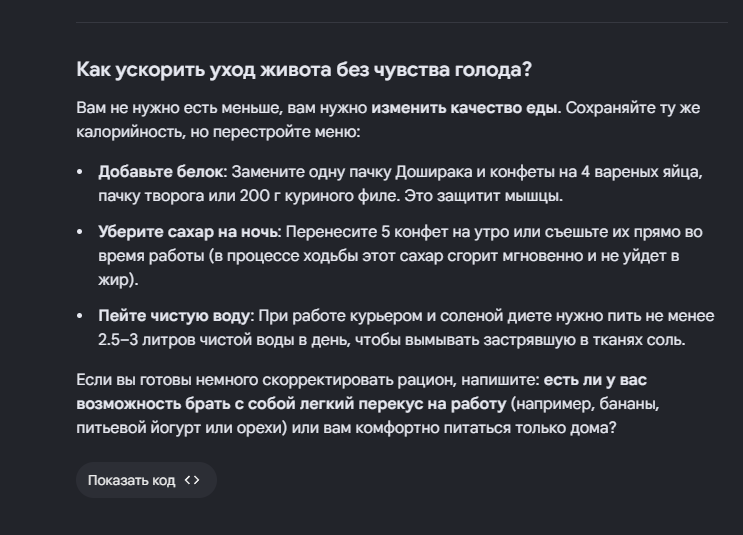Click the bullet dot before Уберите сахар
The width and height of the screenshot is (743, 535).
(x=80, y=232)
